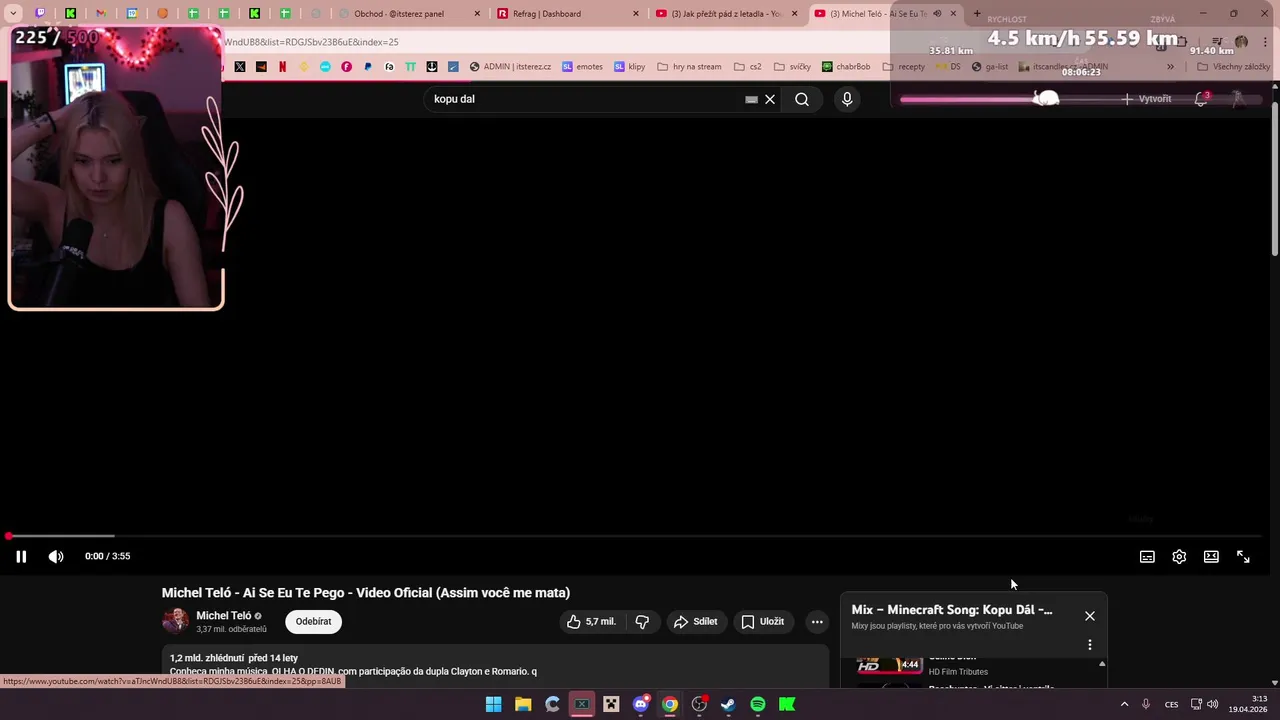1280x720 pixels.
Task: Open more actions three-dot menu
Action: (817, 622)
